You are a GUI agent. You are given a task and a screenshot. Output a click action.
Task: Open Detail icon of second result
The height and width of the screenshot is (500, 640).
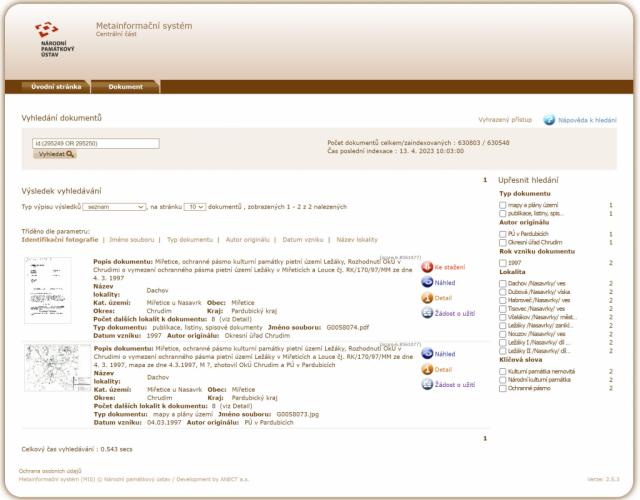click(x=427, y=369)
